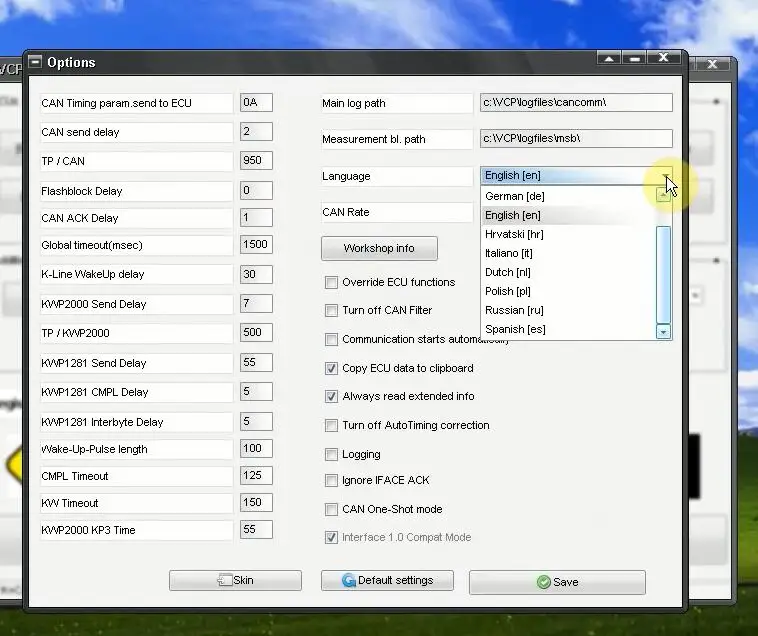Enable the Logging checkbox
Viewport: 758px width, 636px height.
click(331, 454)
